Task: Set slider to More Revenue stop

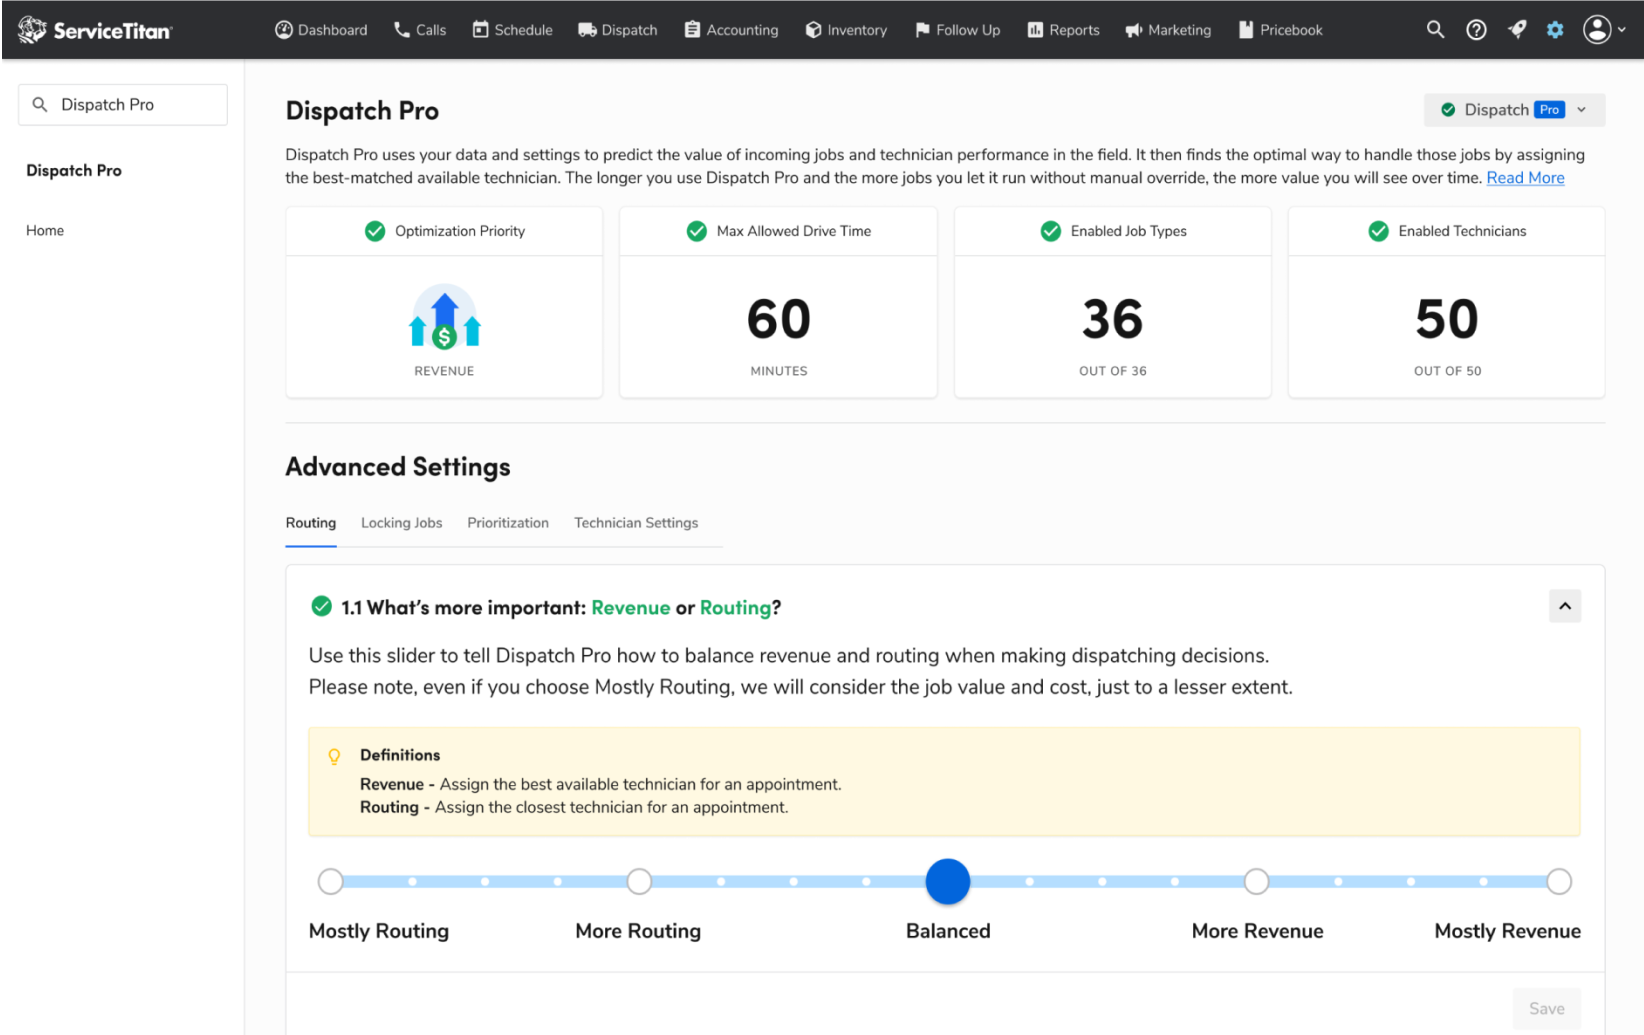Action: pyautogui.click(x=1256, y=881)
